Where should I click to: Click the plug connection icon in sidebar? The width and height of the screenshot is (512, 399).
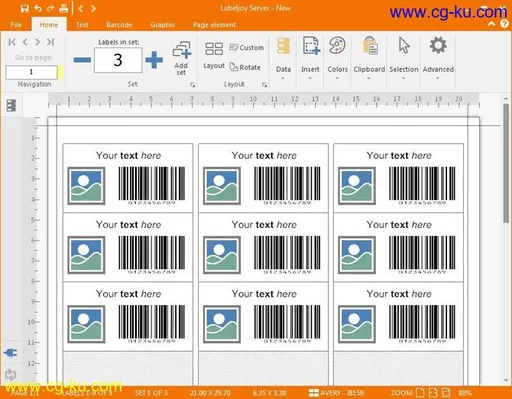(x=10, y=353)
